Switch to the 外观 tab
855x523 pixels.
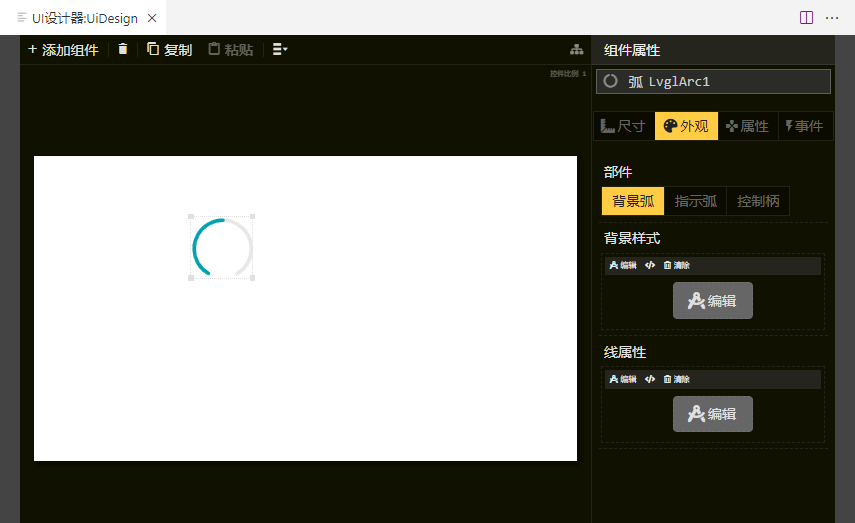[x=686, y=126]
